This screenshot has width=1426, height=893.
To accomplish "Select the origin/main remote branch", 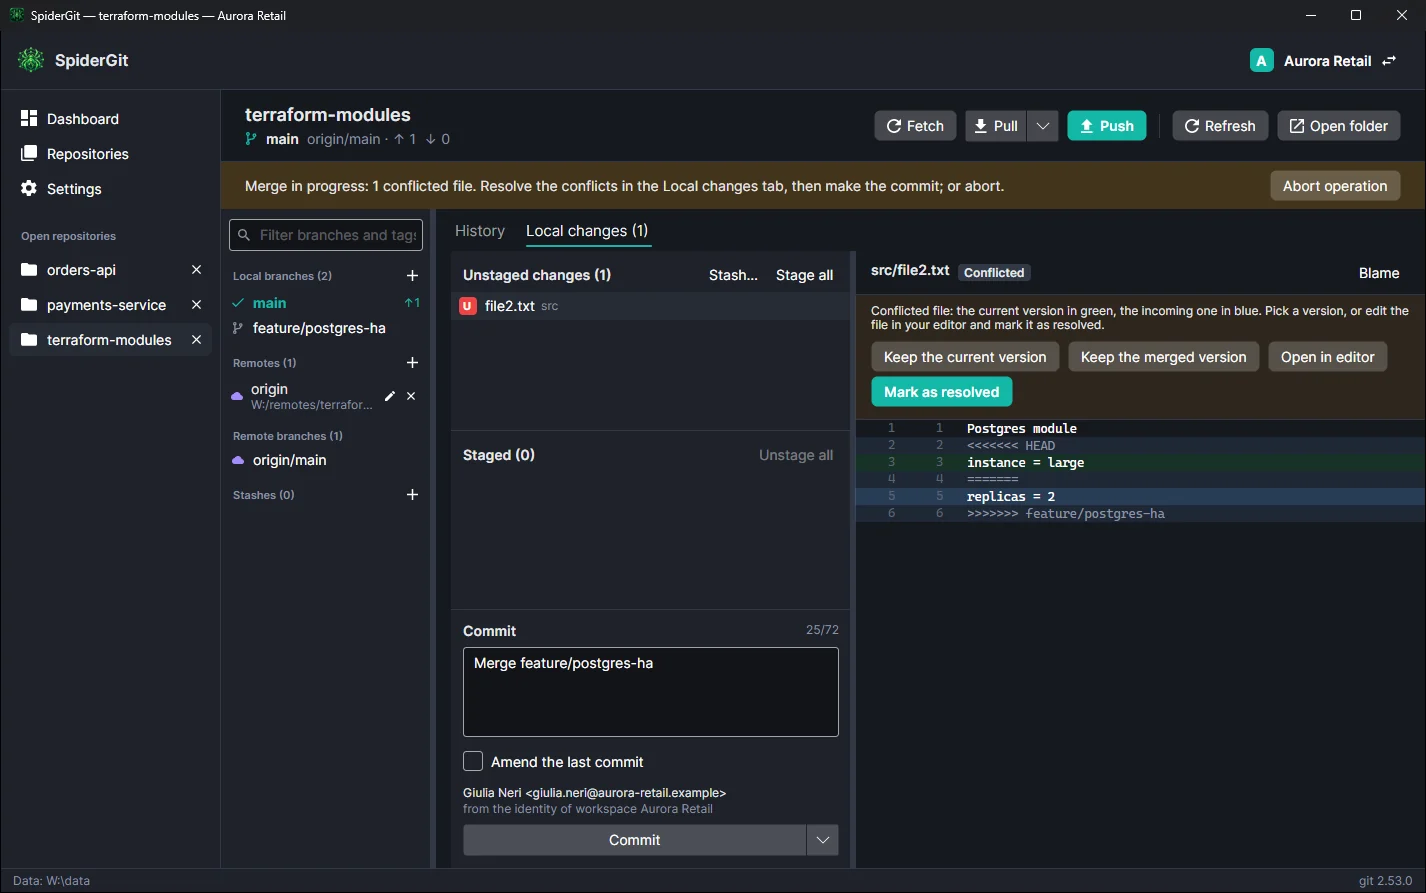I will (289, 460).
